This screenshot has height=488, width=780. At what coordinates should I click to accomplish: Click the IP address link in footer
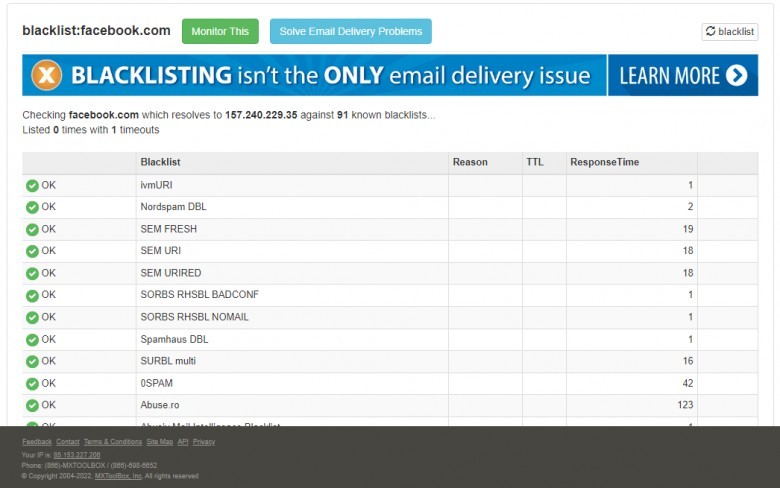(x=77, y=455)
